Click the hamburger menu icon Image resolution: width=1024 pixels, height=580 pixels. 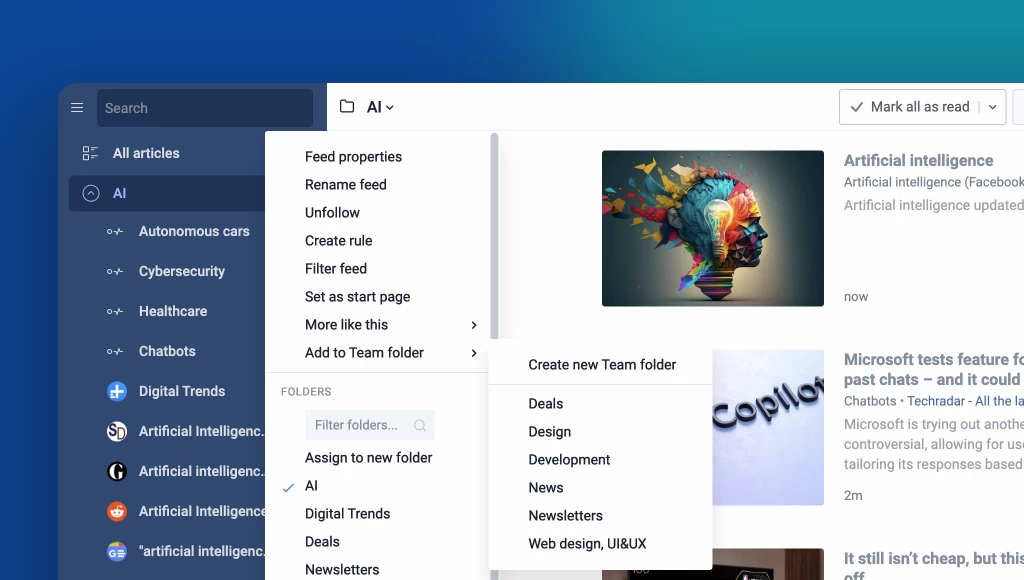[77, 108]
